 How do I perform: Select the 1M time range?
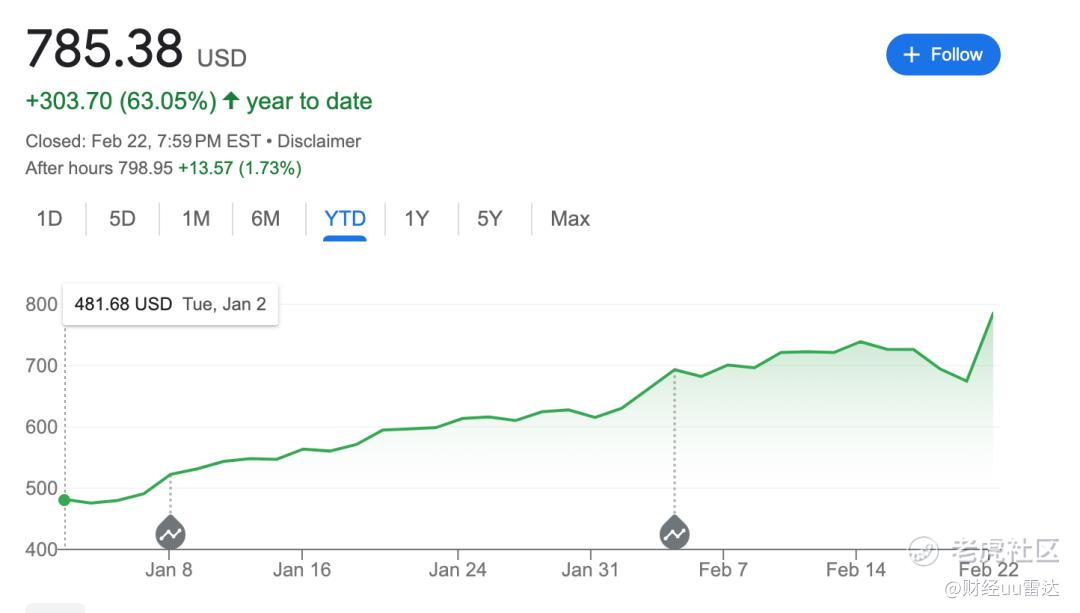(196, 218)
